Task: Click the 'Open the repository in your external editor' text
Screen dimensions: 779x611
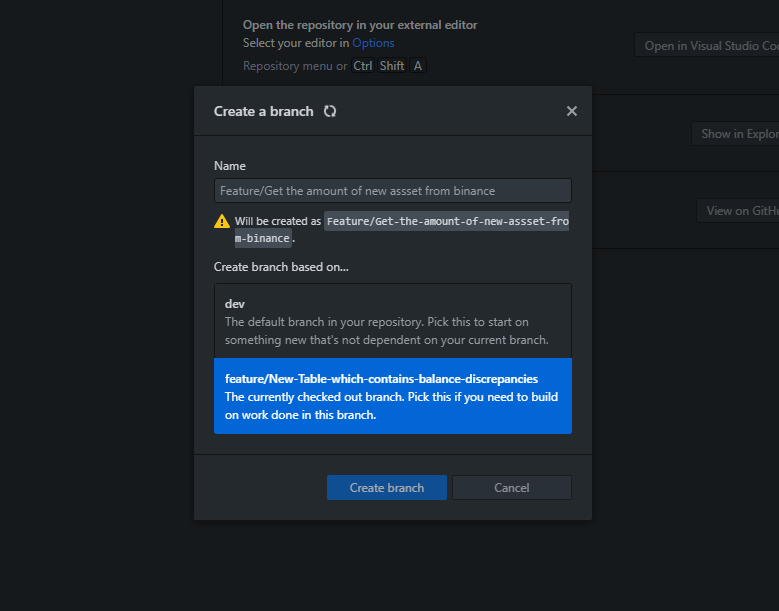Action: (x=360, y=25)
